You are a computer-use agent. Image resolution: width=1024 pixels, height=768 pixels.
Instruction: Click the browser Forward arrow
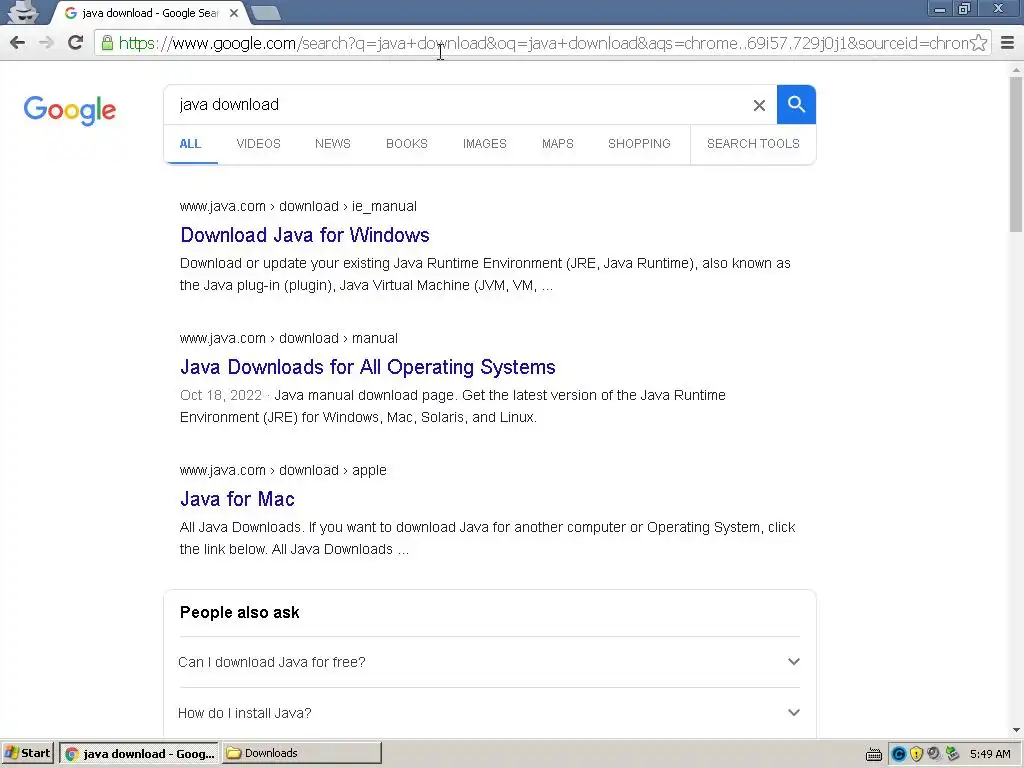[x=46, y=43]
